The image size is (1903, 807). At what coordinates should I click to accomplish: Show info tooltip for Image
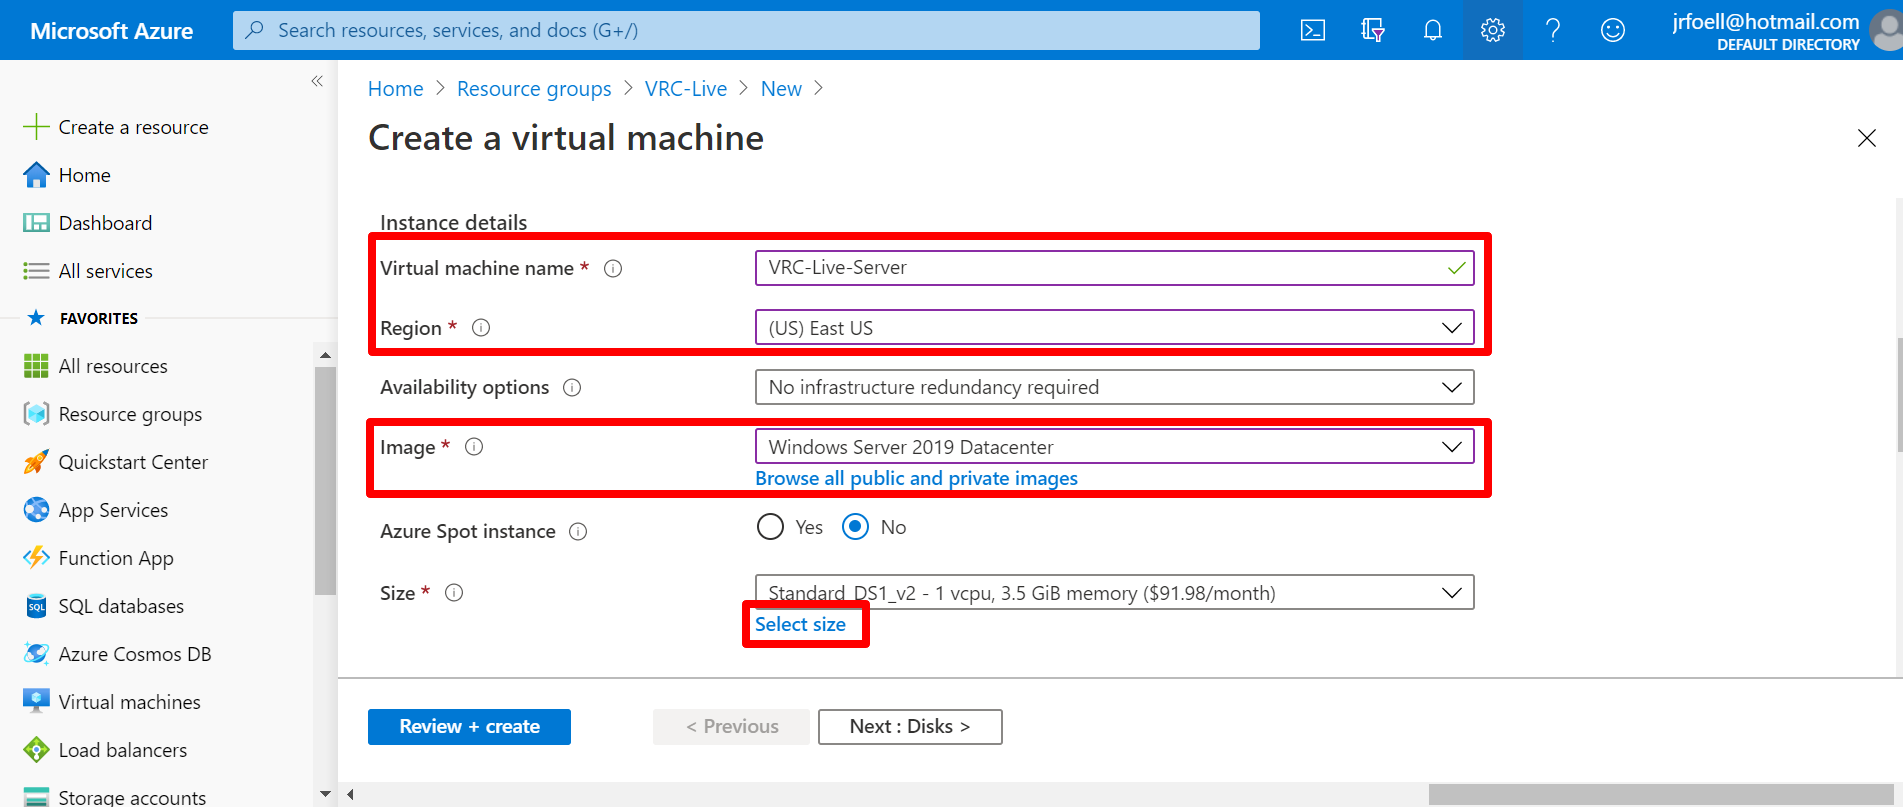(x=475, y=447)
